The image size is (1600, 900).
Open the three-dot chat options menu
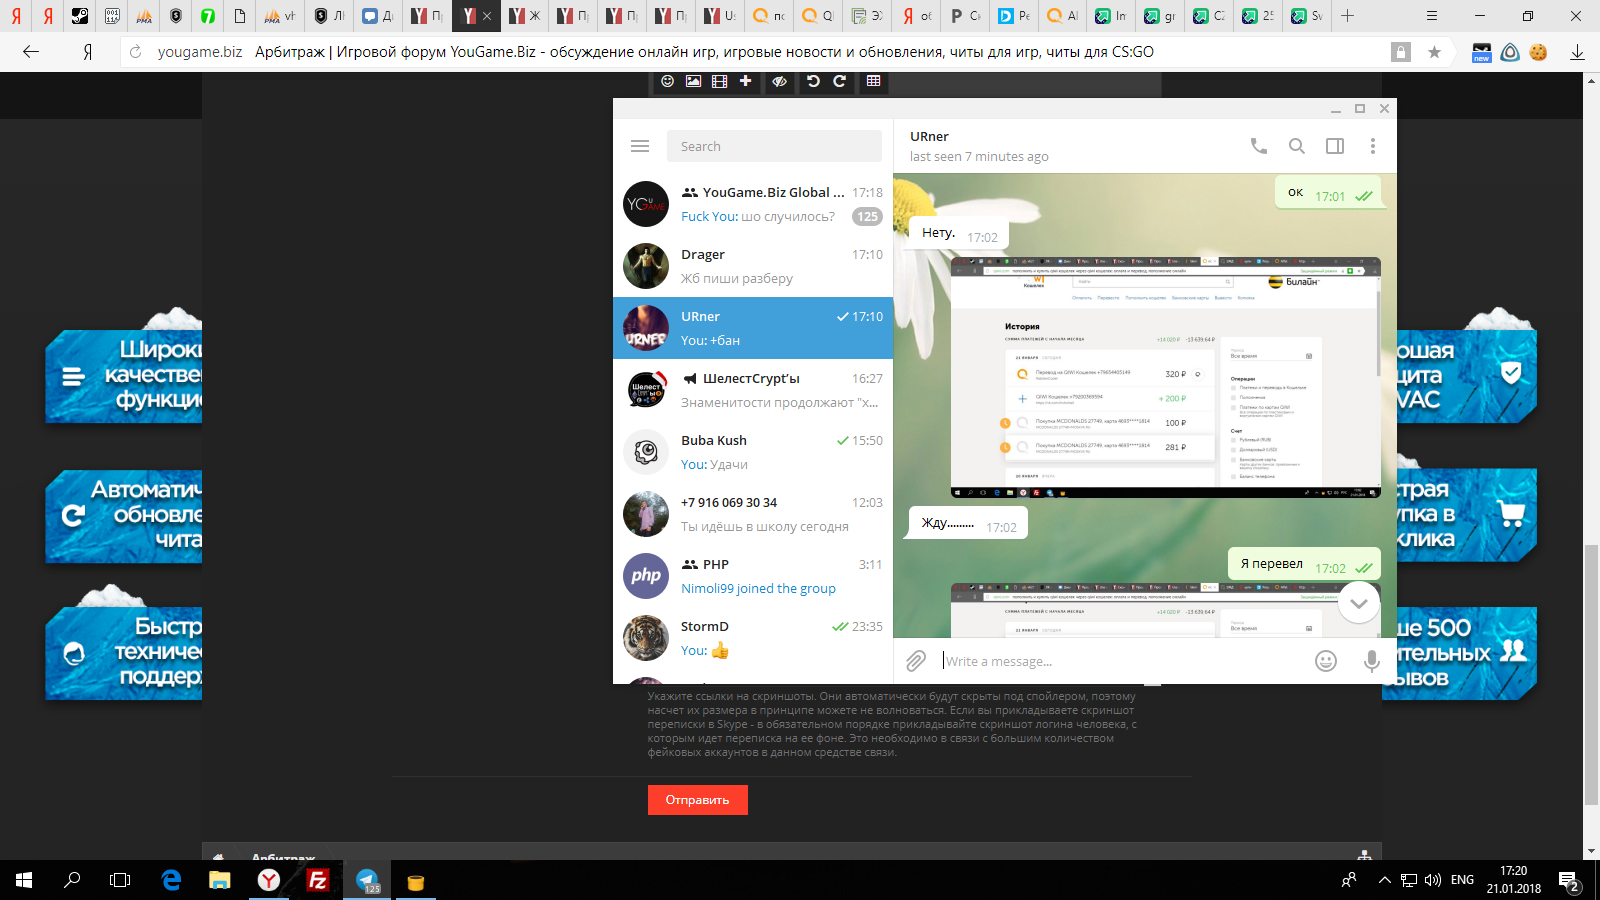[1372, 146]
